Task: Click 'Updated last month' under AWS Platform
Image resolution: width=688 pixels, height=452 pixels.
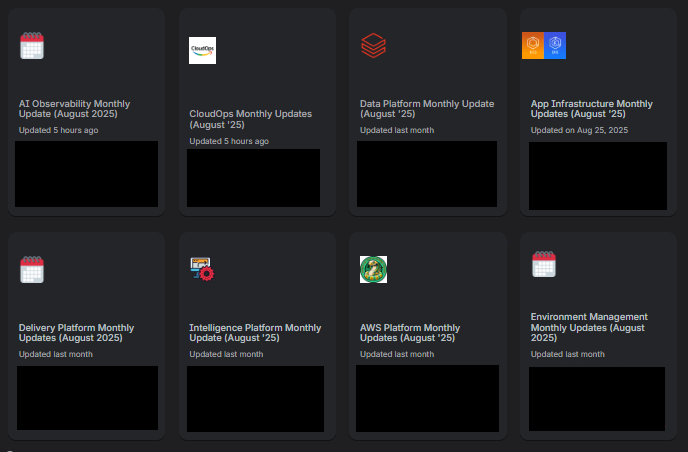Action: [397, 354]
